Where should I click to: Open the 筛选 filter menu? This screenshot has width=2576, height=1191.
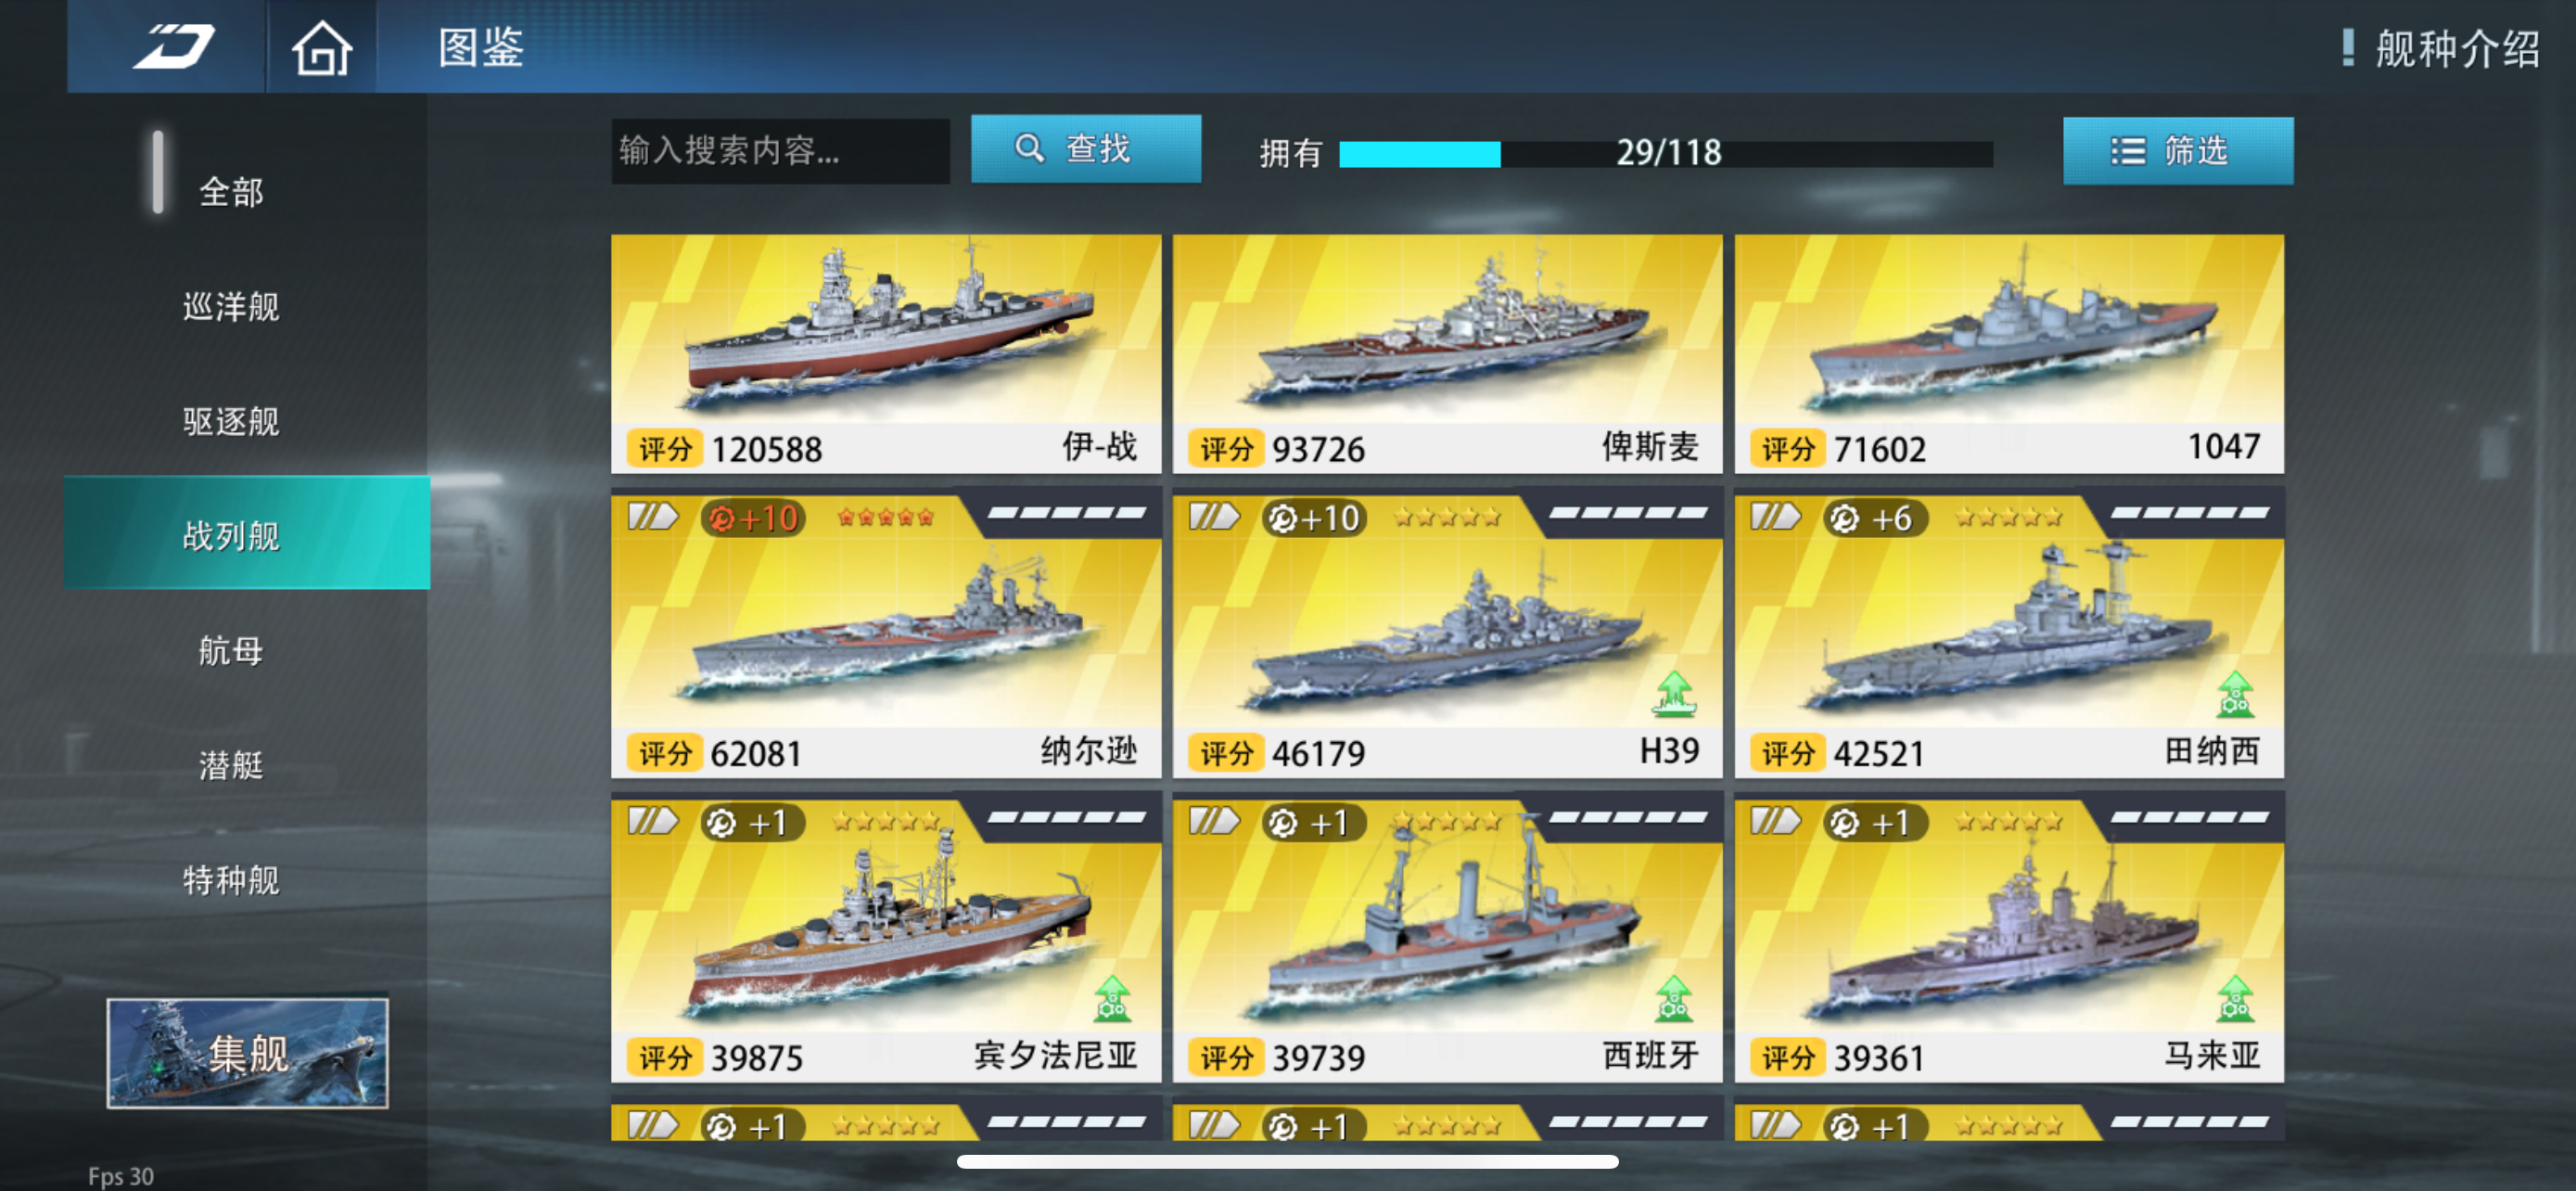[2178, 151]
